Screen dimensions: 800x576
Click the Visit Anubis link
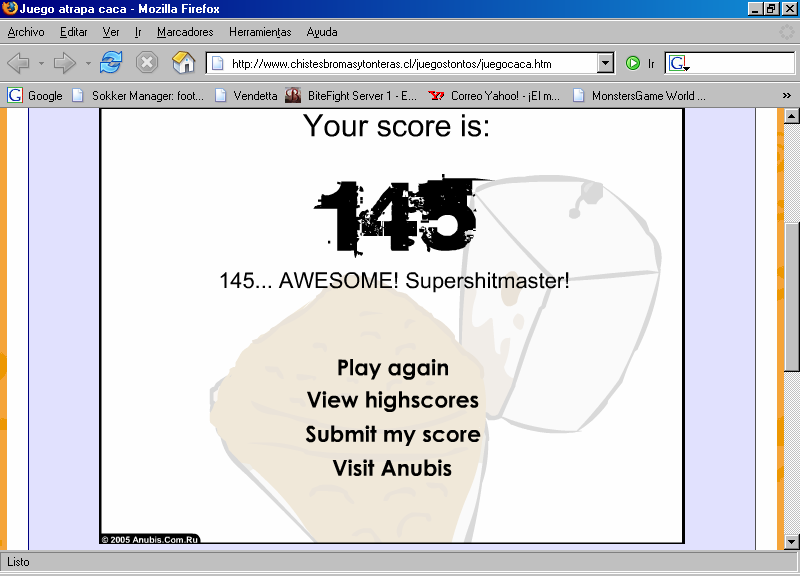pyautogui.click(x=392, y=468)
